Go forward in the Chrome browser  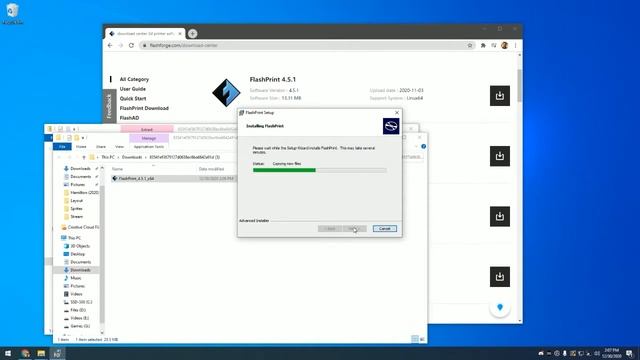click(120, 45)
